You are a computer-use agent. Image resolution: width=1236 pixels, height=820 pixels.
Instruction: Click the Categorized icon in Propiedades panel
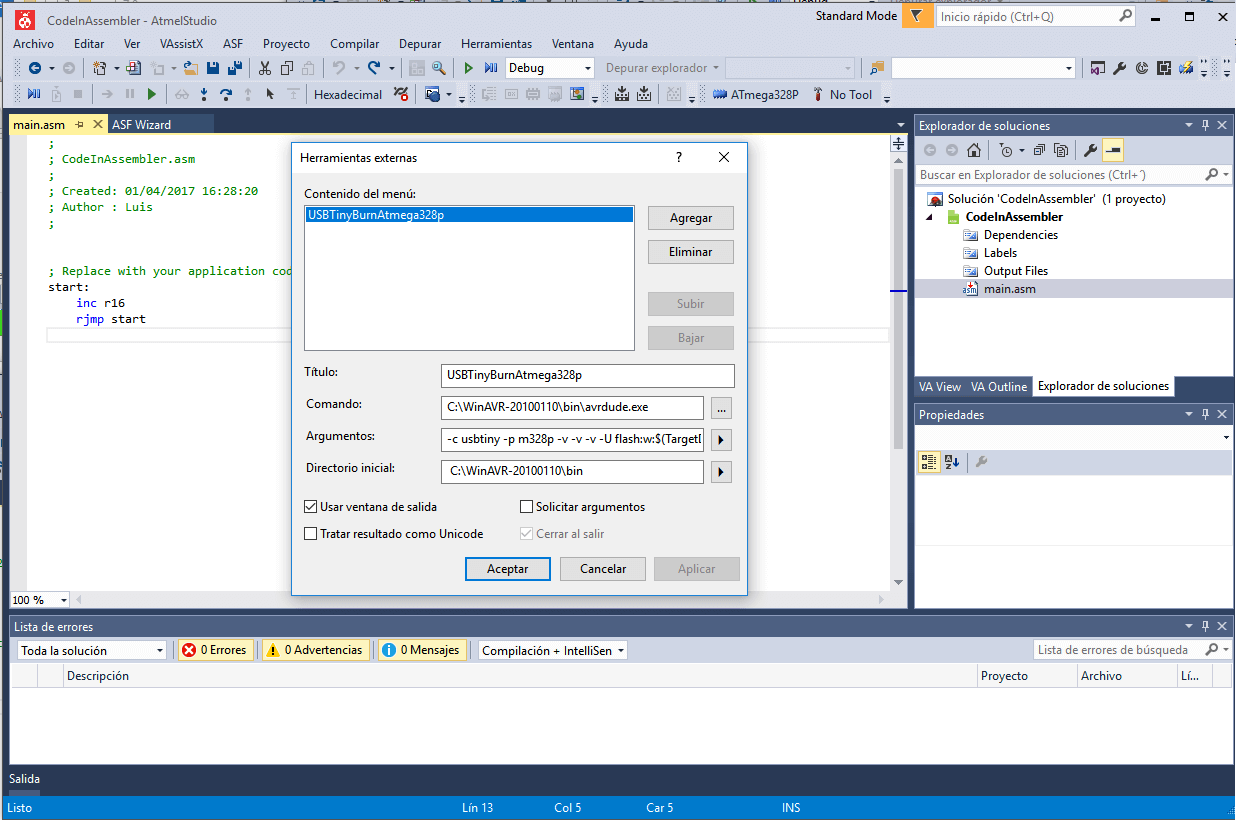(929, 462)
